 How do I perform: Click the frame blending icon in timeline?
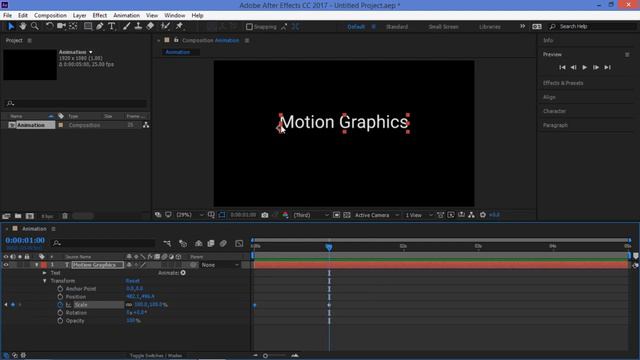click(x=211, y=243)
